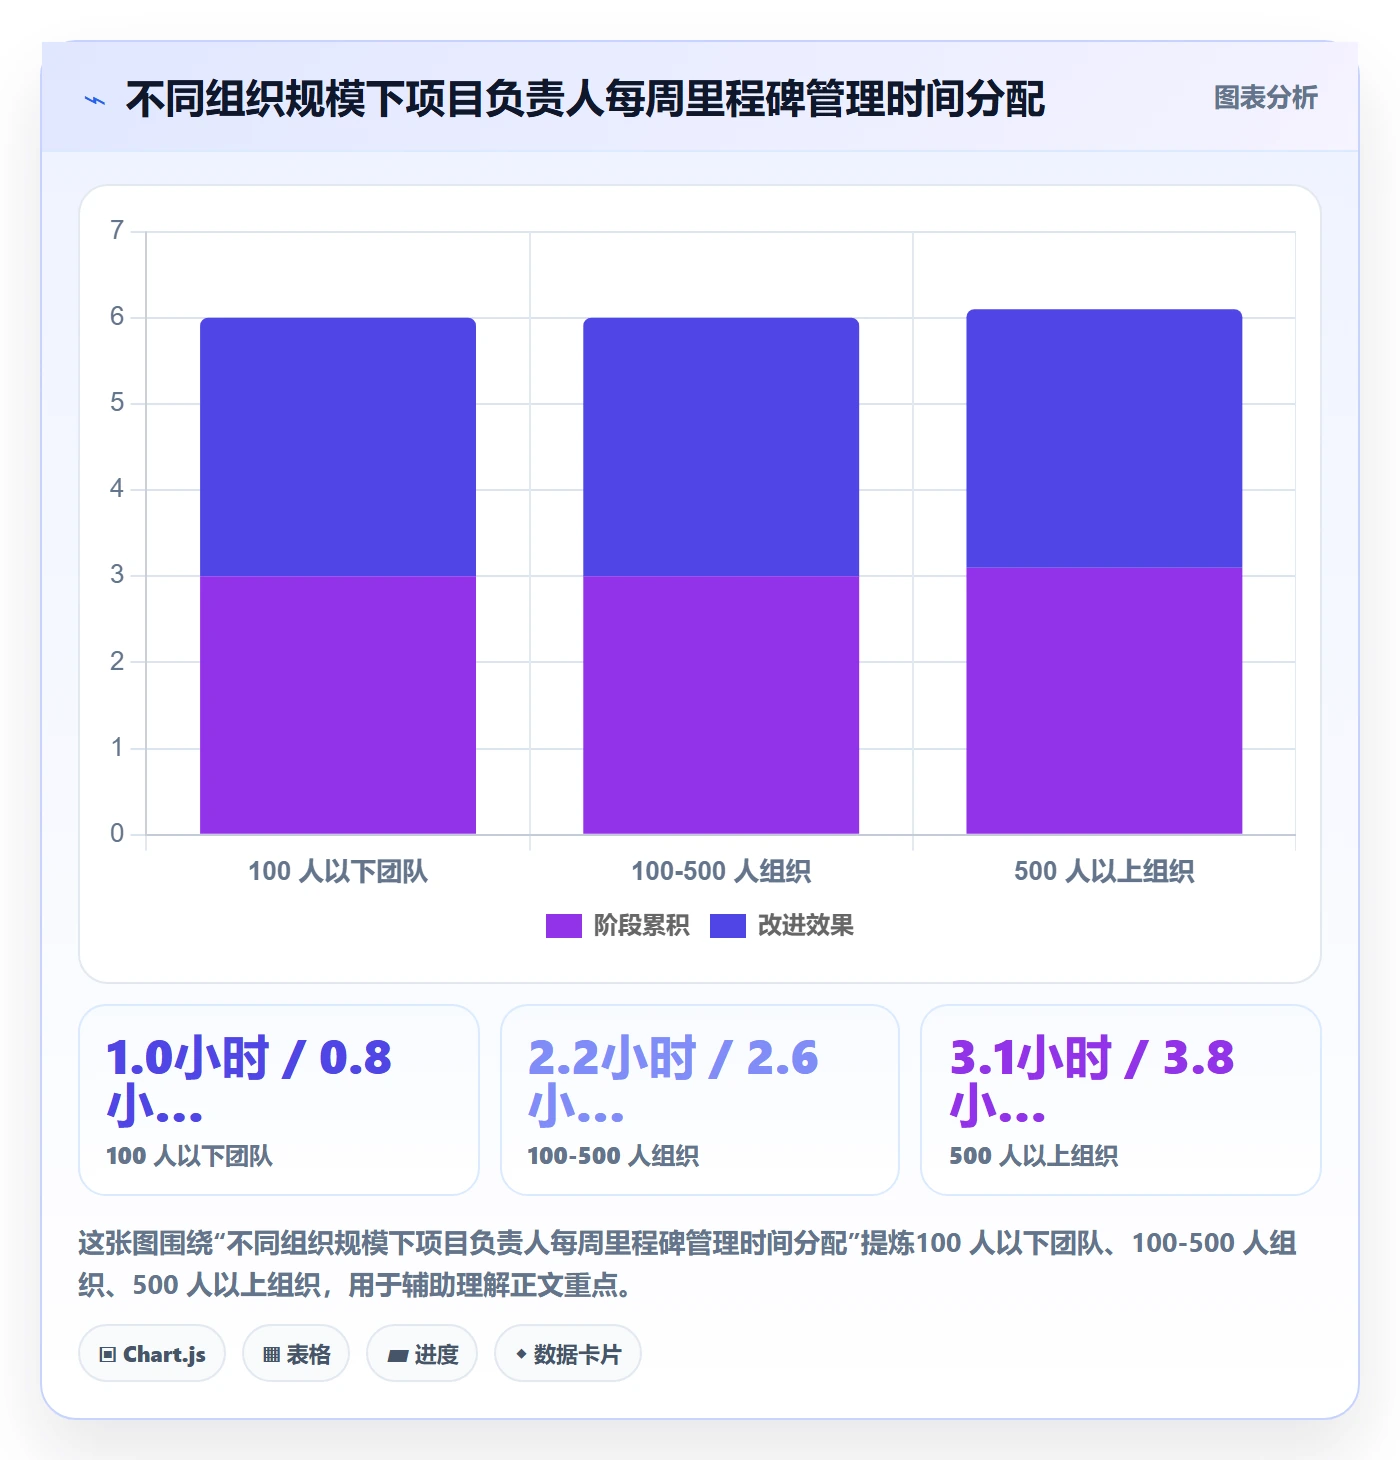The height and width of the screenshot is (1460, 1400).
Task: Select the 表格 tag chip
Action: [296, 1354]
